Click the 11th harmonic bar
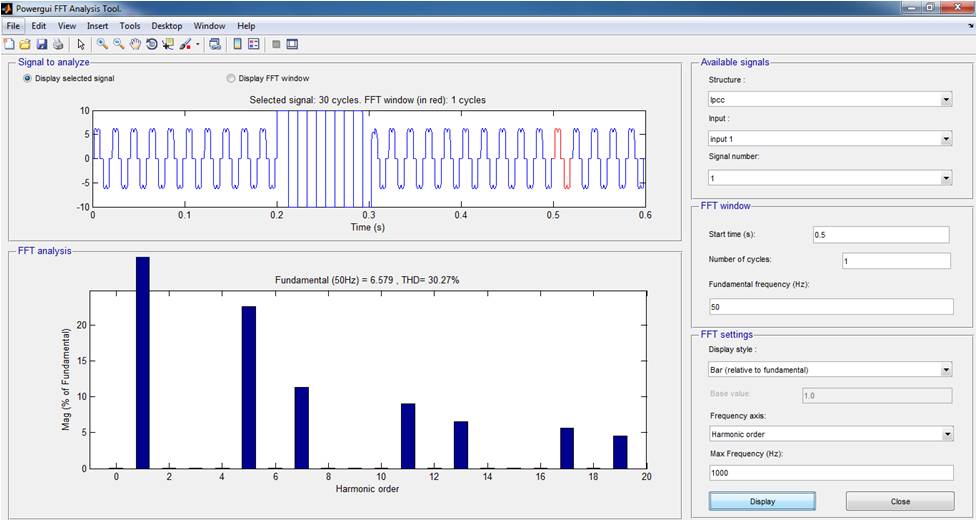 tap(408, 436)
